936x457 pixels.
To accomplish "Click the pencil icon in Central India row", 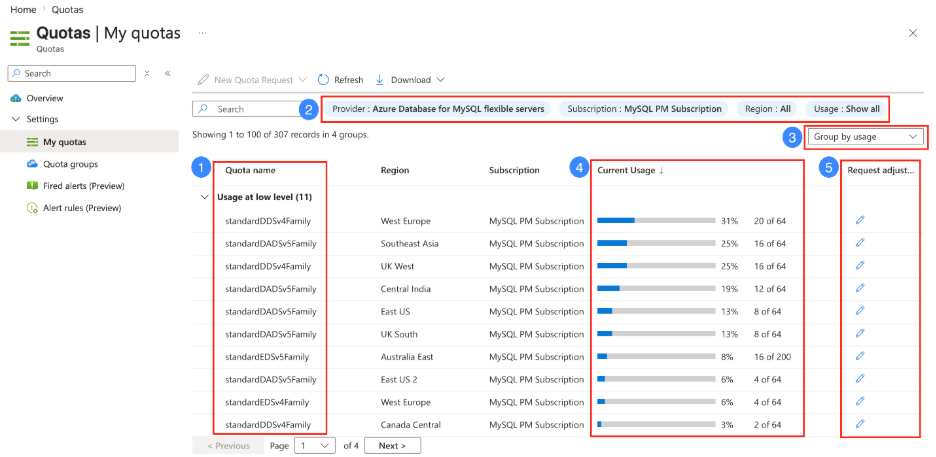I will click(860, 288).
